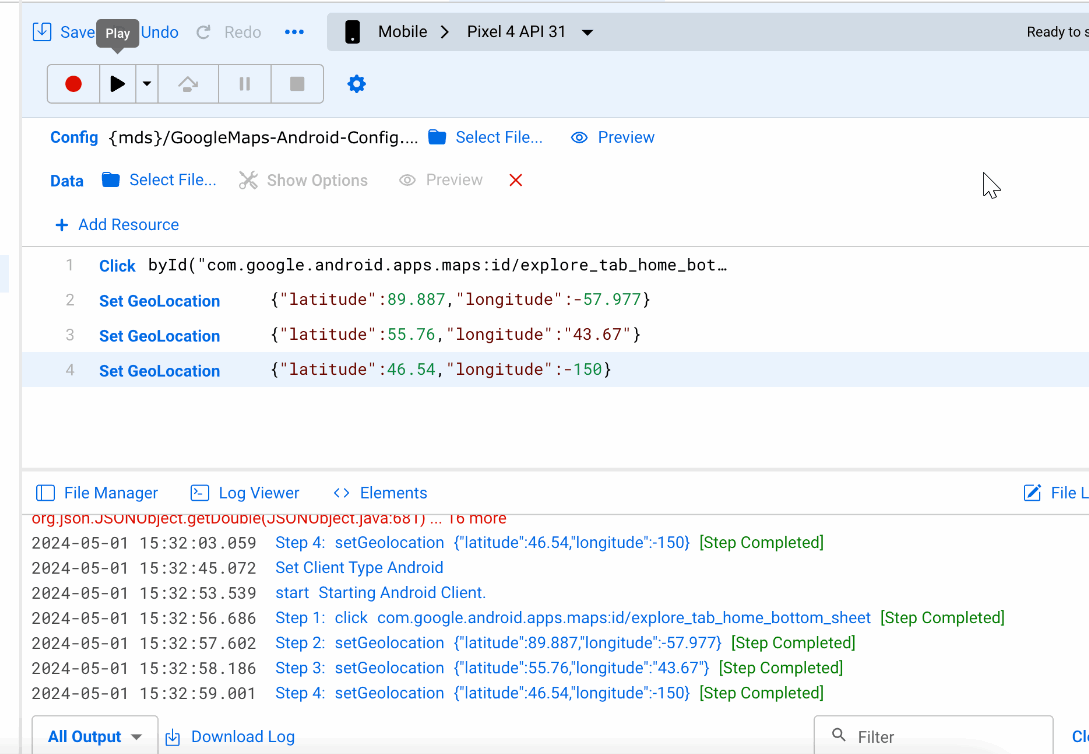Select step 2 Set GeoLocation command

[x=160, y=301]
